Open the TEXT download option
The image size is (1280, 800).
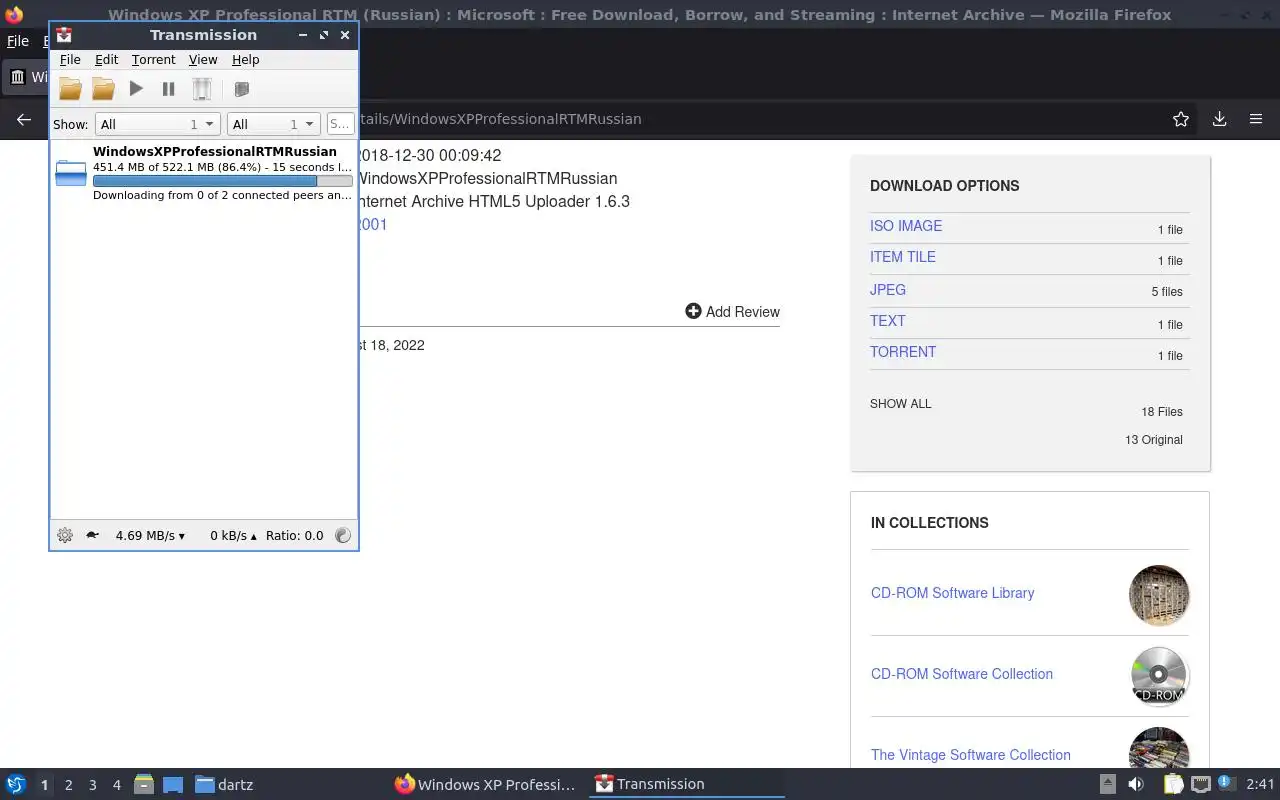click(x=888, y=321)
